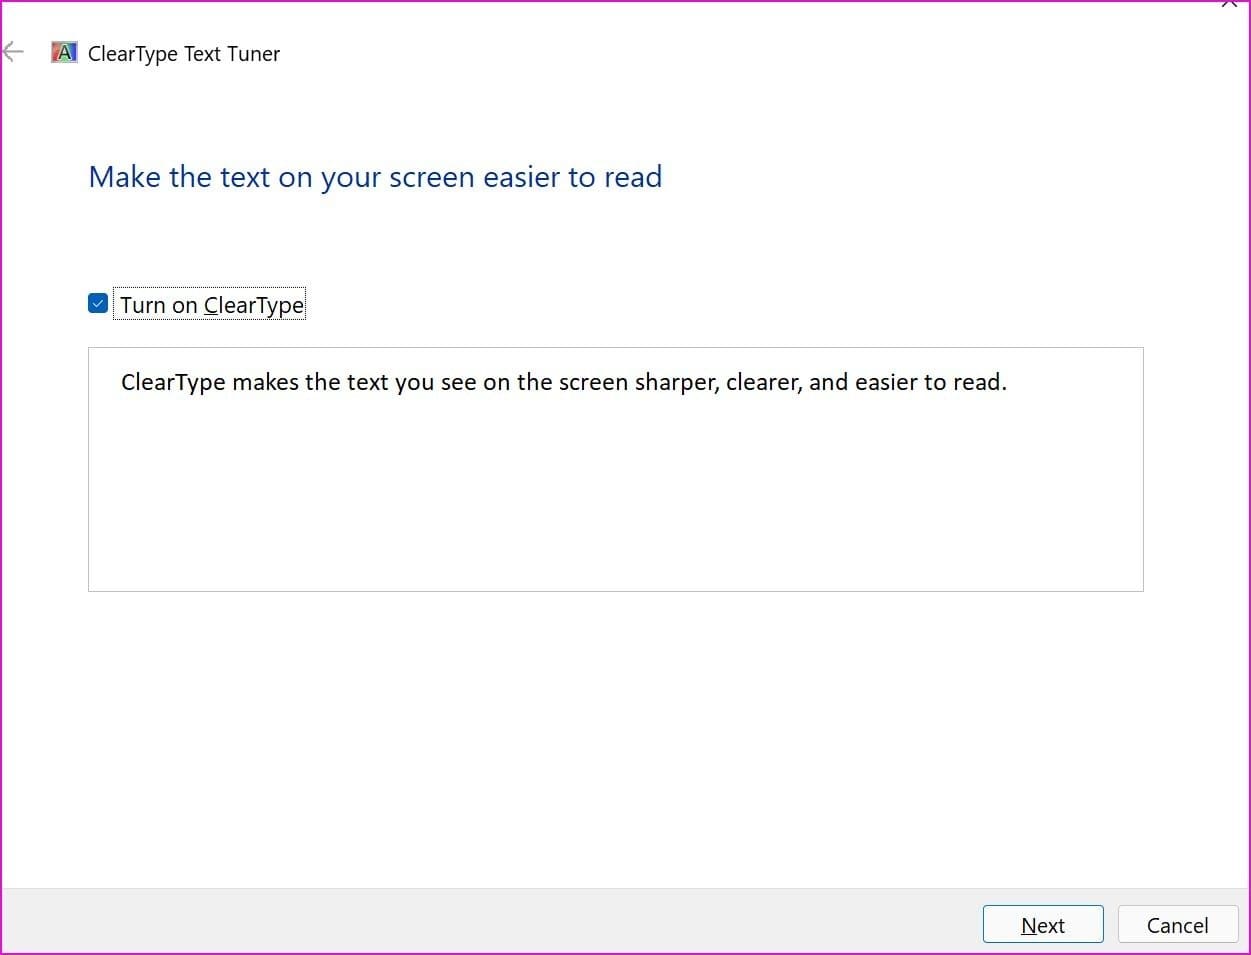This screenshot has width=1251, height=955.
Task: Click the Next button
Action: 1043,925
